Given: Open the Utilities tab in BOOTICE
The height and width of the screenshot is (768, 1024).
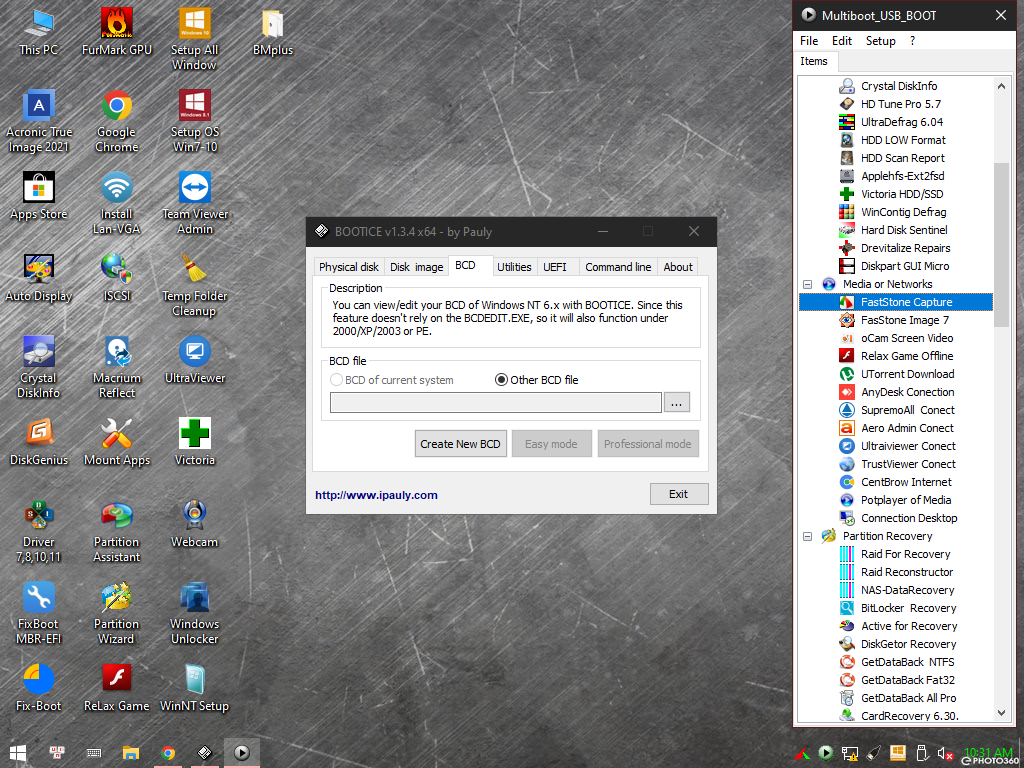Looking at the screenshot, I should point(514,266).
